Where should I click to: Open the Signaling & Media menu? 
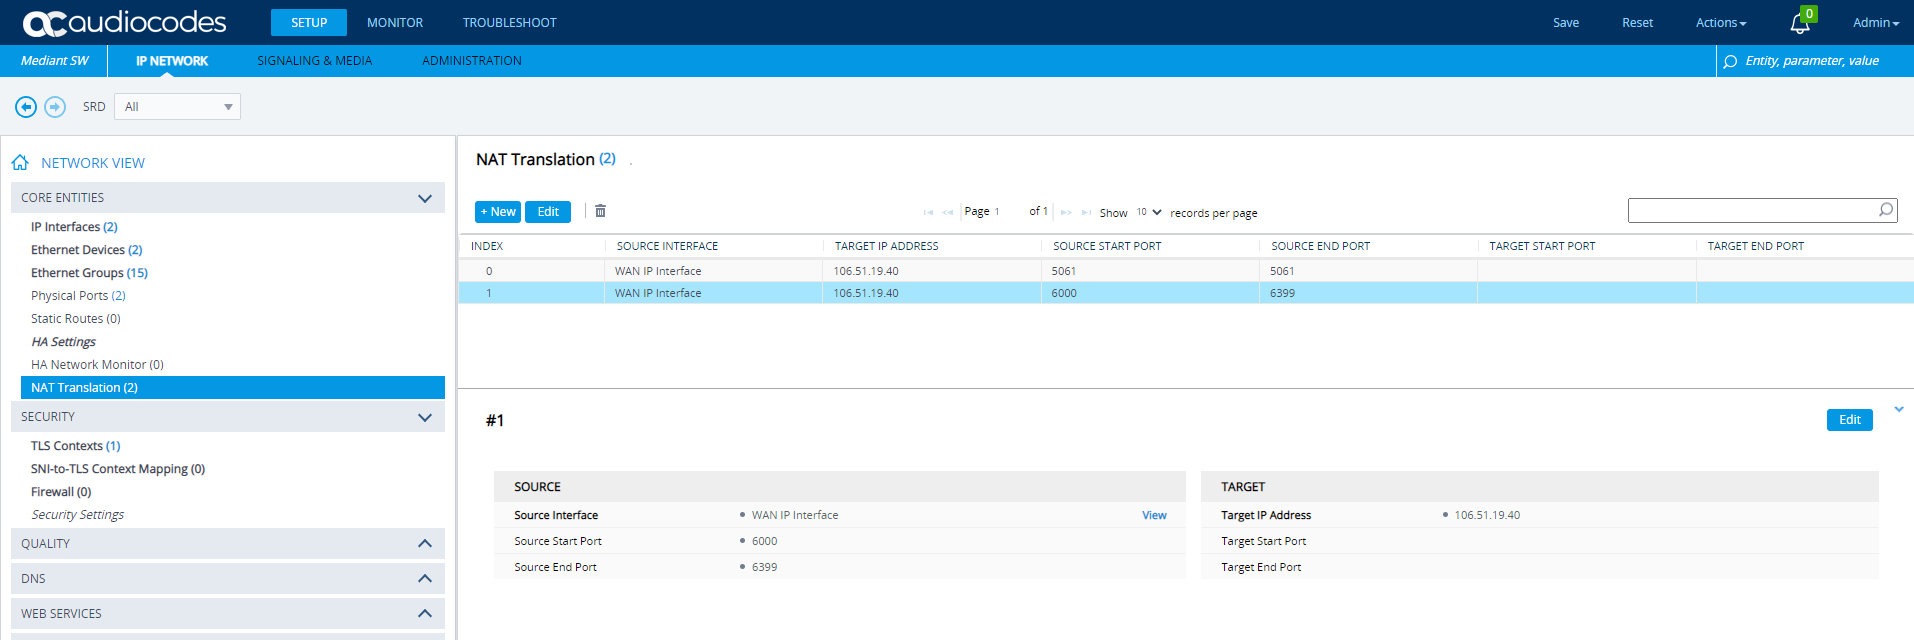point(315,61)
